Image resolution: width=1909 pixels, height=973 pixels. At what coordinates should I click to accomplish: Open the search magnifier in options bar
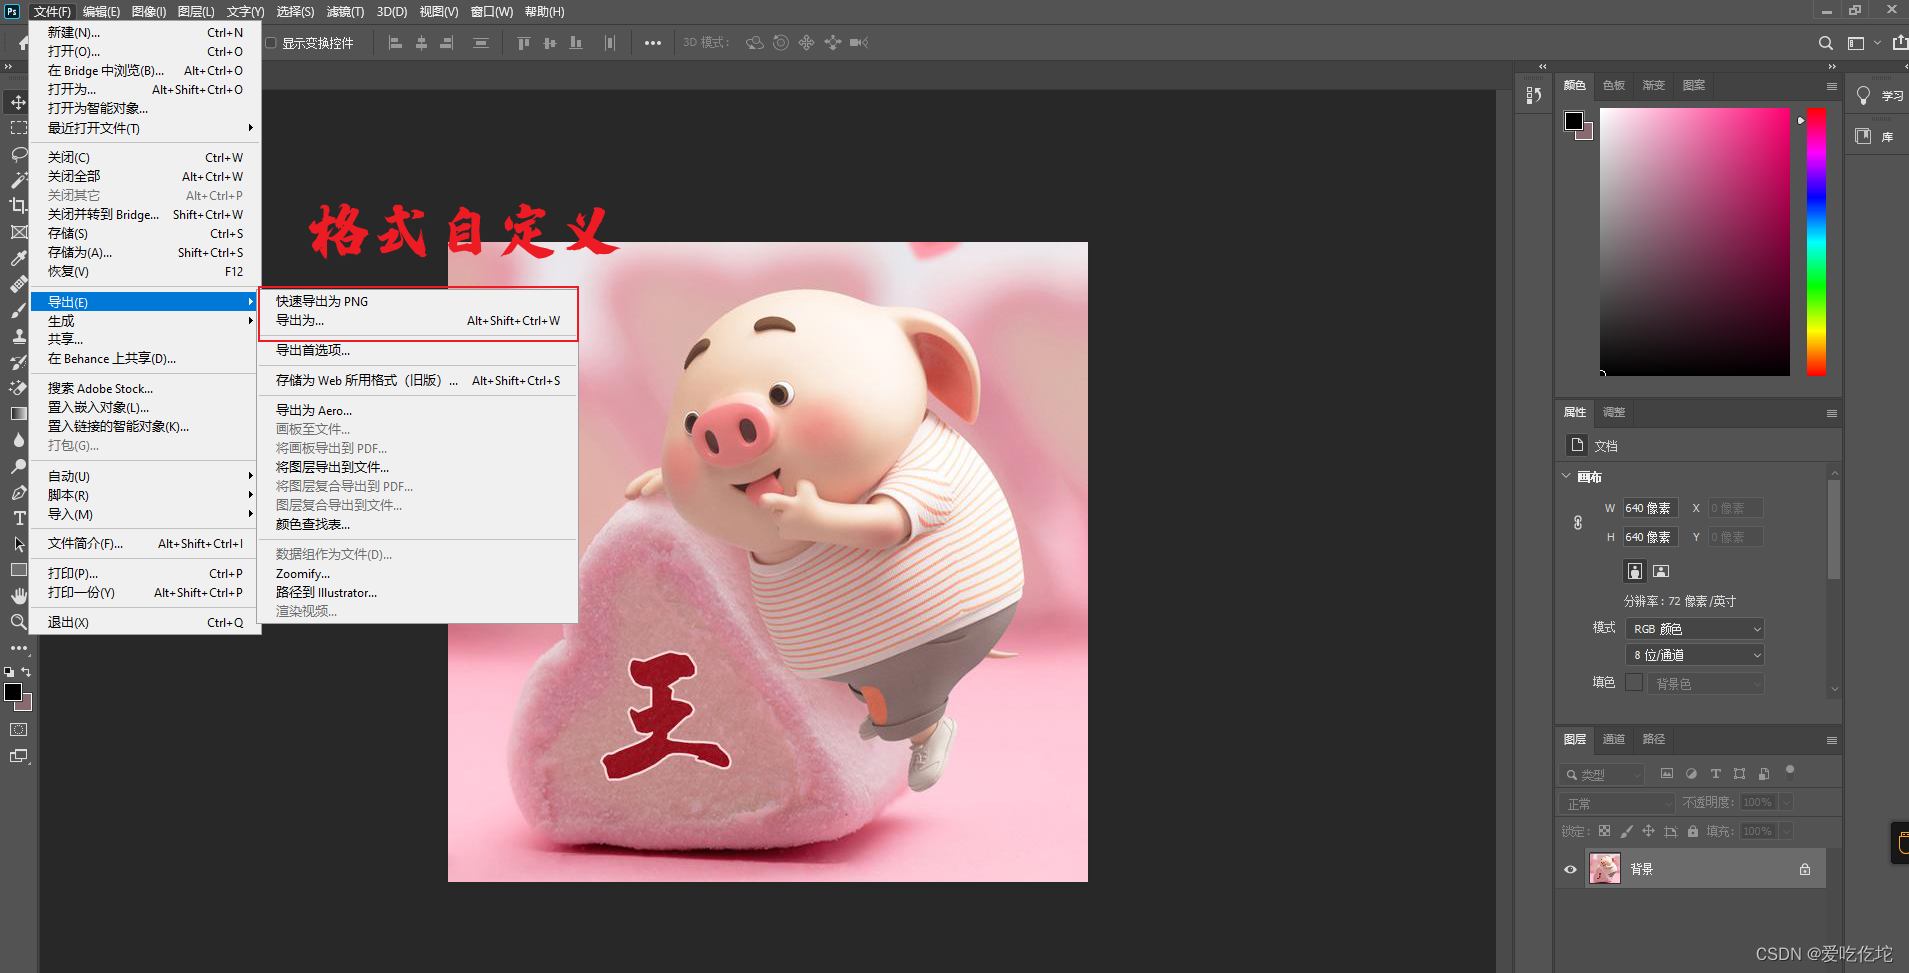pyautogui.click(x=1825, y=43)
